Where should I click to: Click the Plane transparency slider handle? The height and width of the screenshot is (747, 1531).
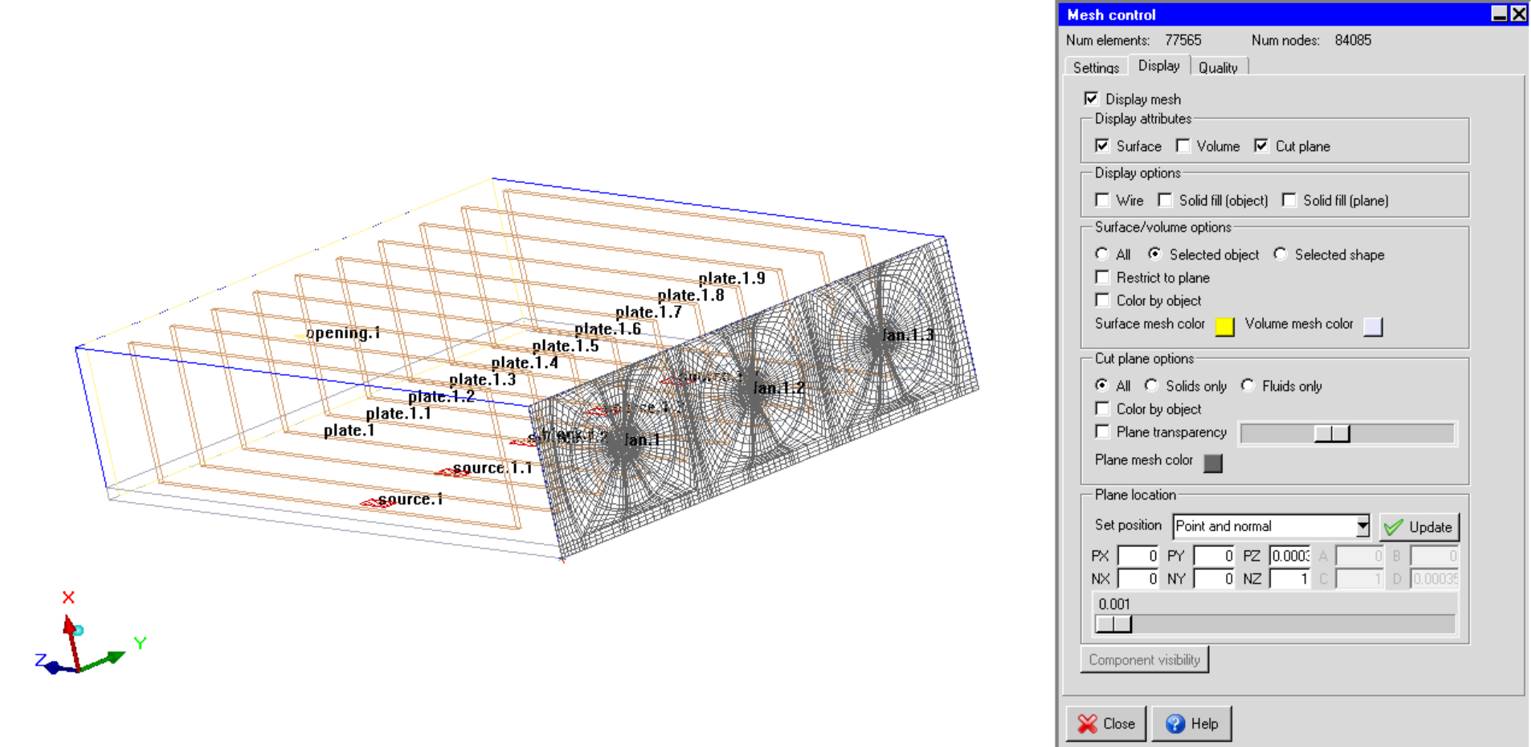[1332, 433]
